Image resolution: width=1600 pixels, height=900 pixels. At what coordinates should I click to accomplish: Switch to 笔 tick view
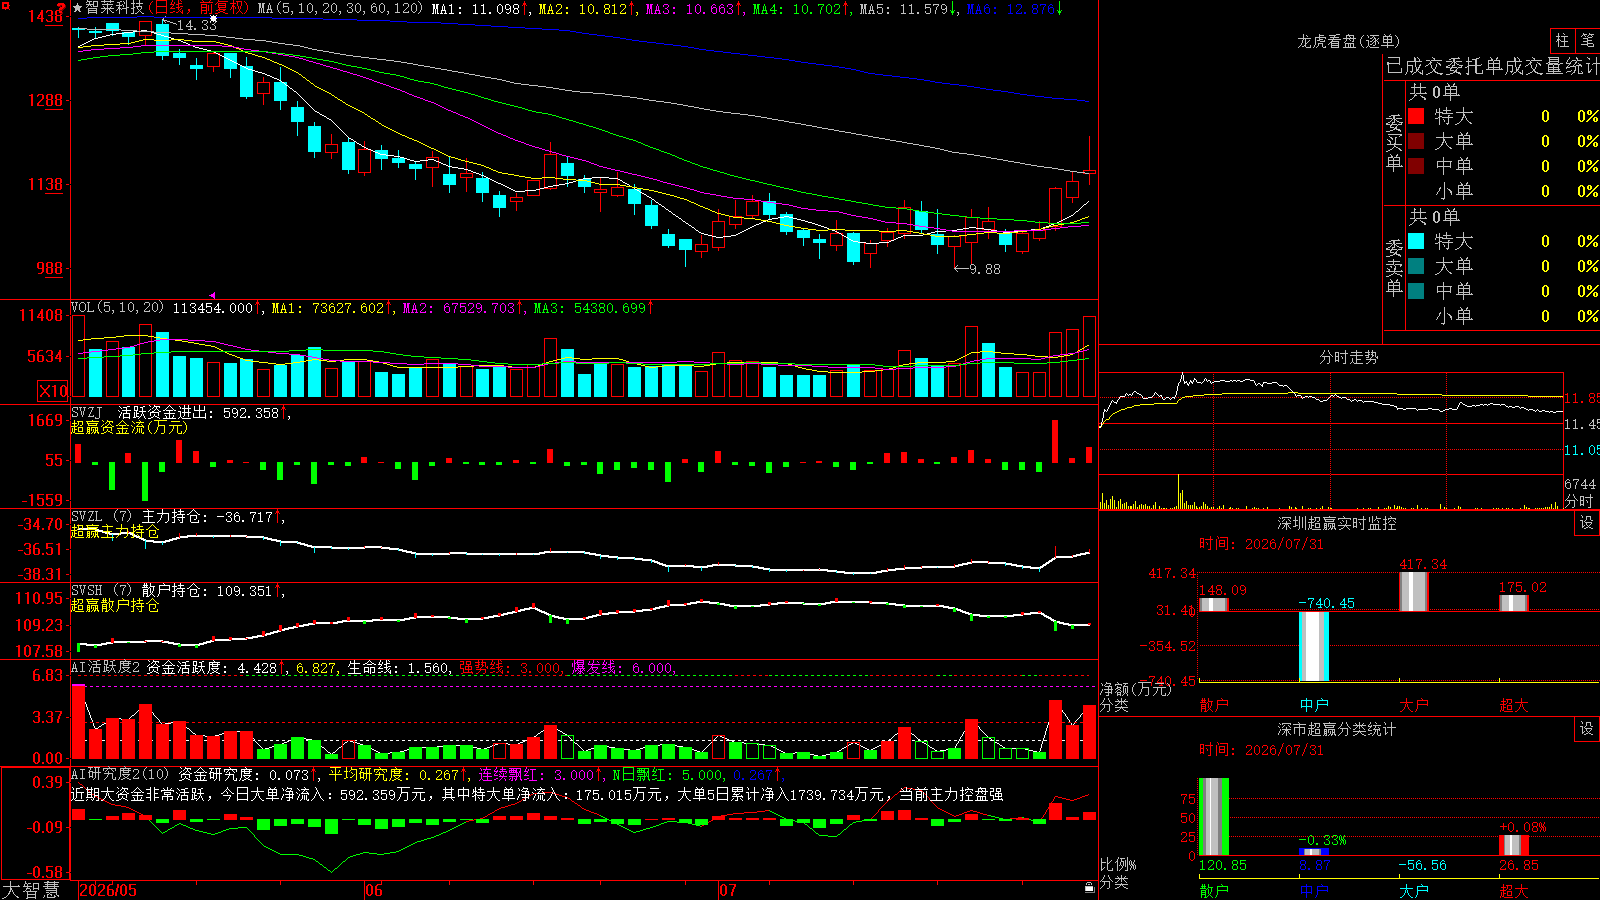click(1587, 40)
